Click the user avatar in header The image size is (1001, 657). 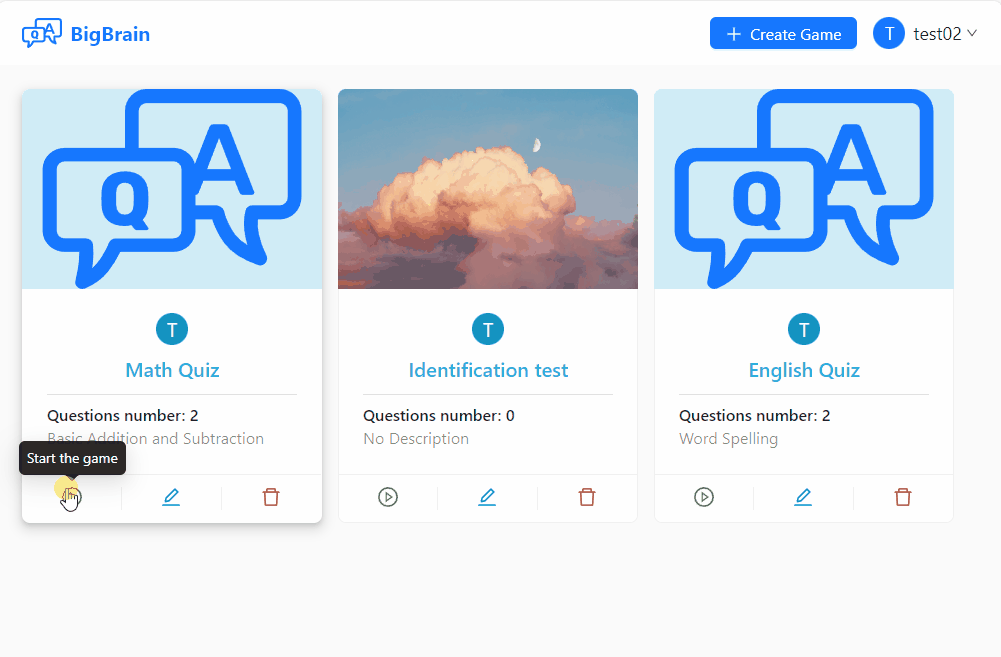point(889,34)
